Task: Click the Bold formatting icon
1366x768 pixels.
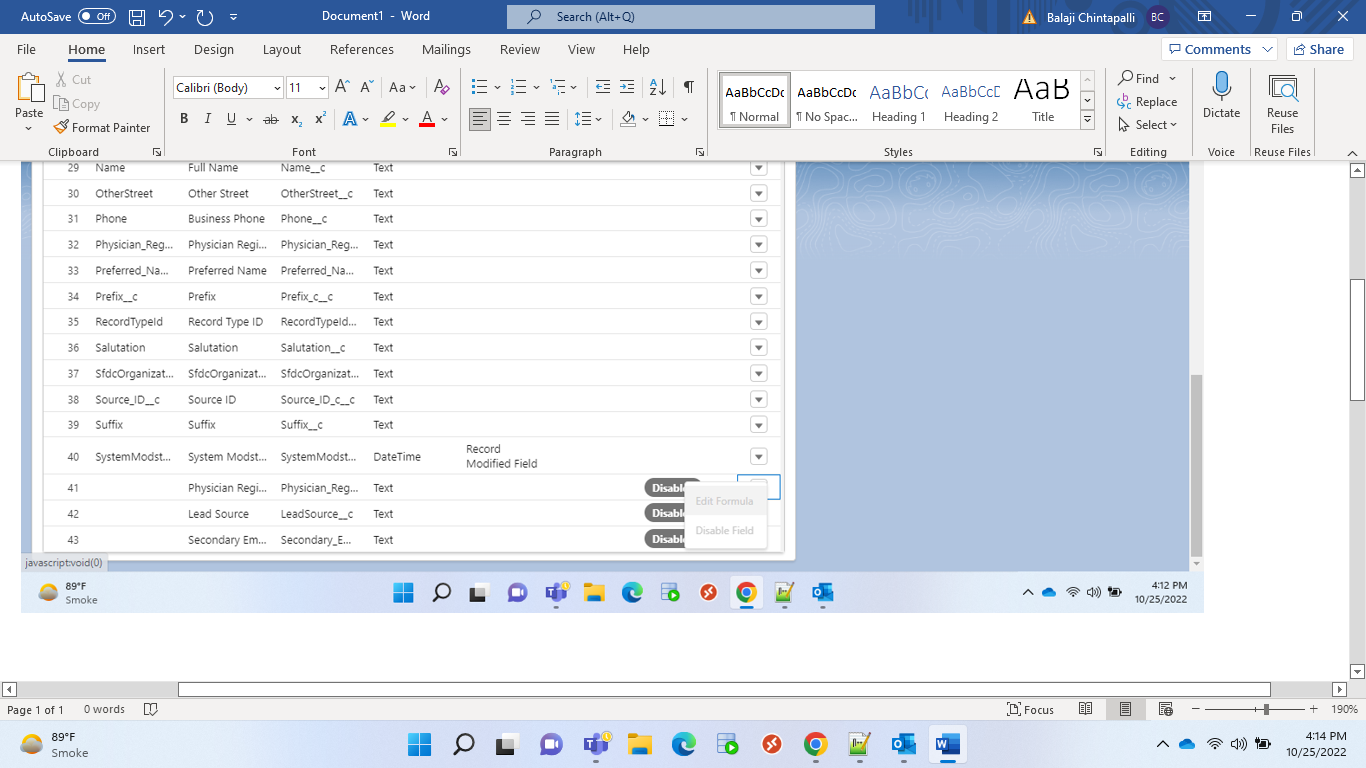Action: click(184, 119)
